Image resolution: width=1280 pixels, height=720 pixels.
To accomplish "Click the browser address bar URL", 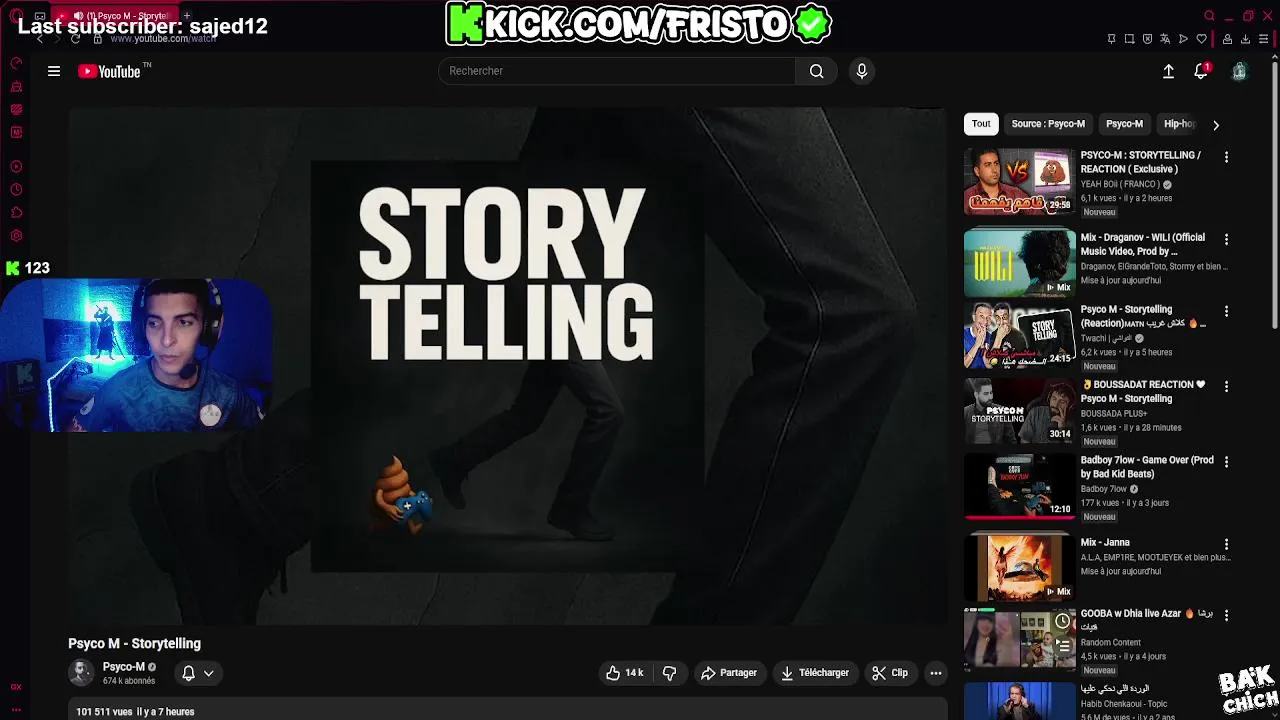I will tap(163, 38).
